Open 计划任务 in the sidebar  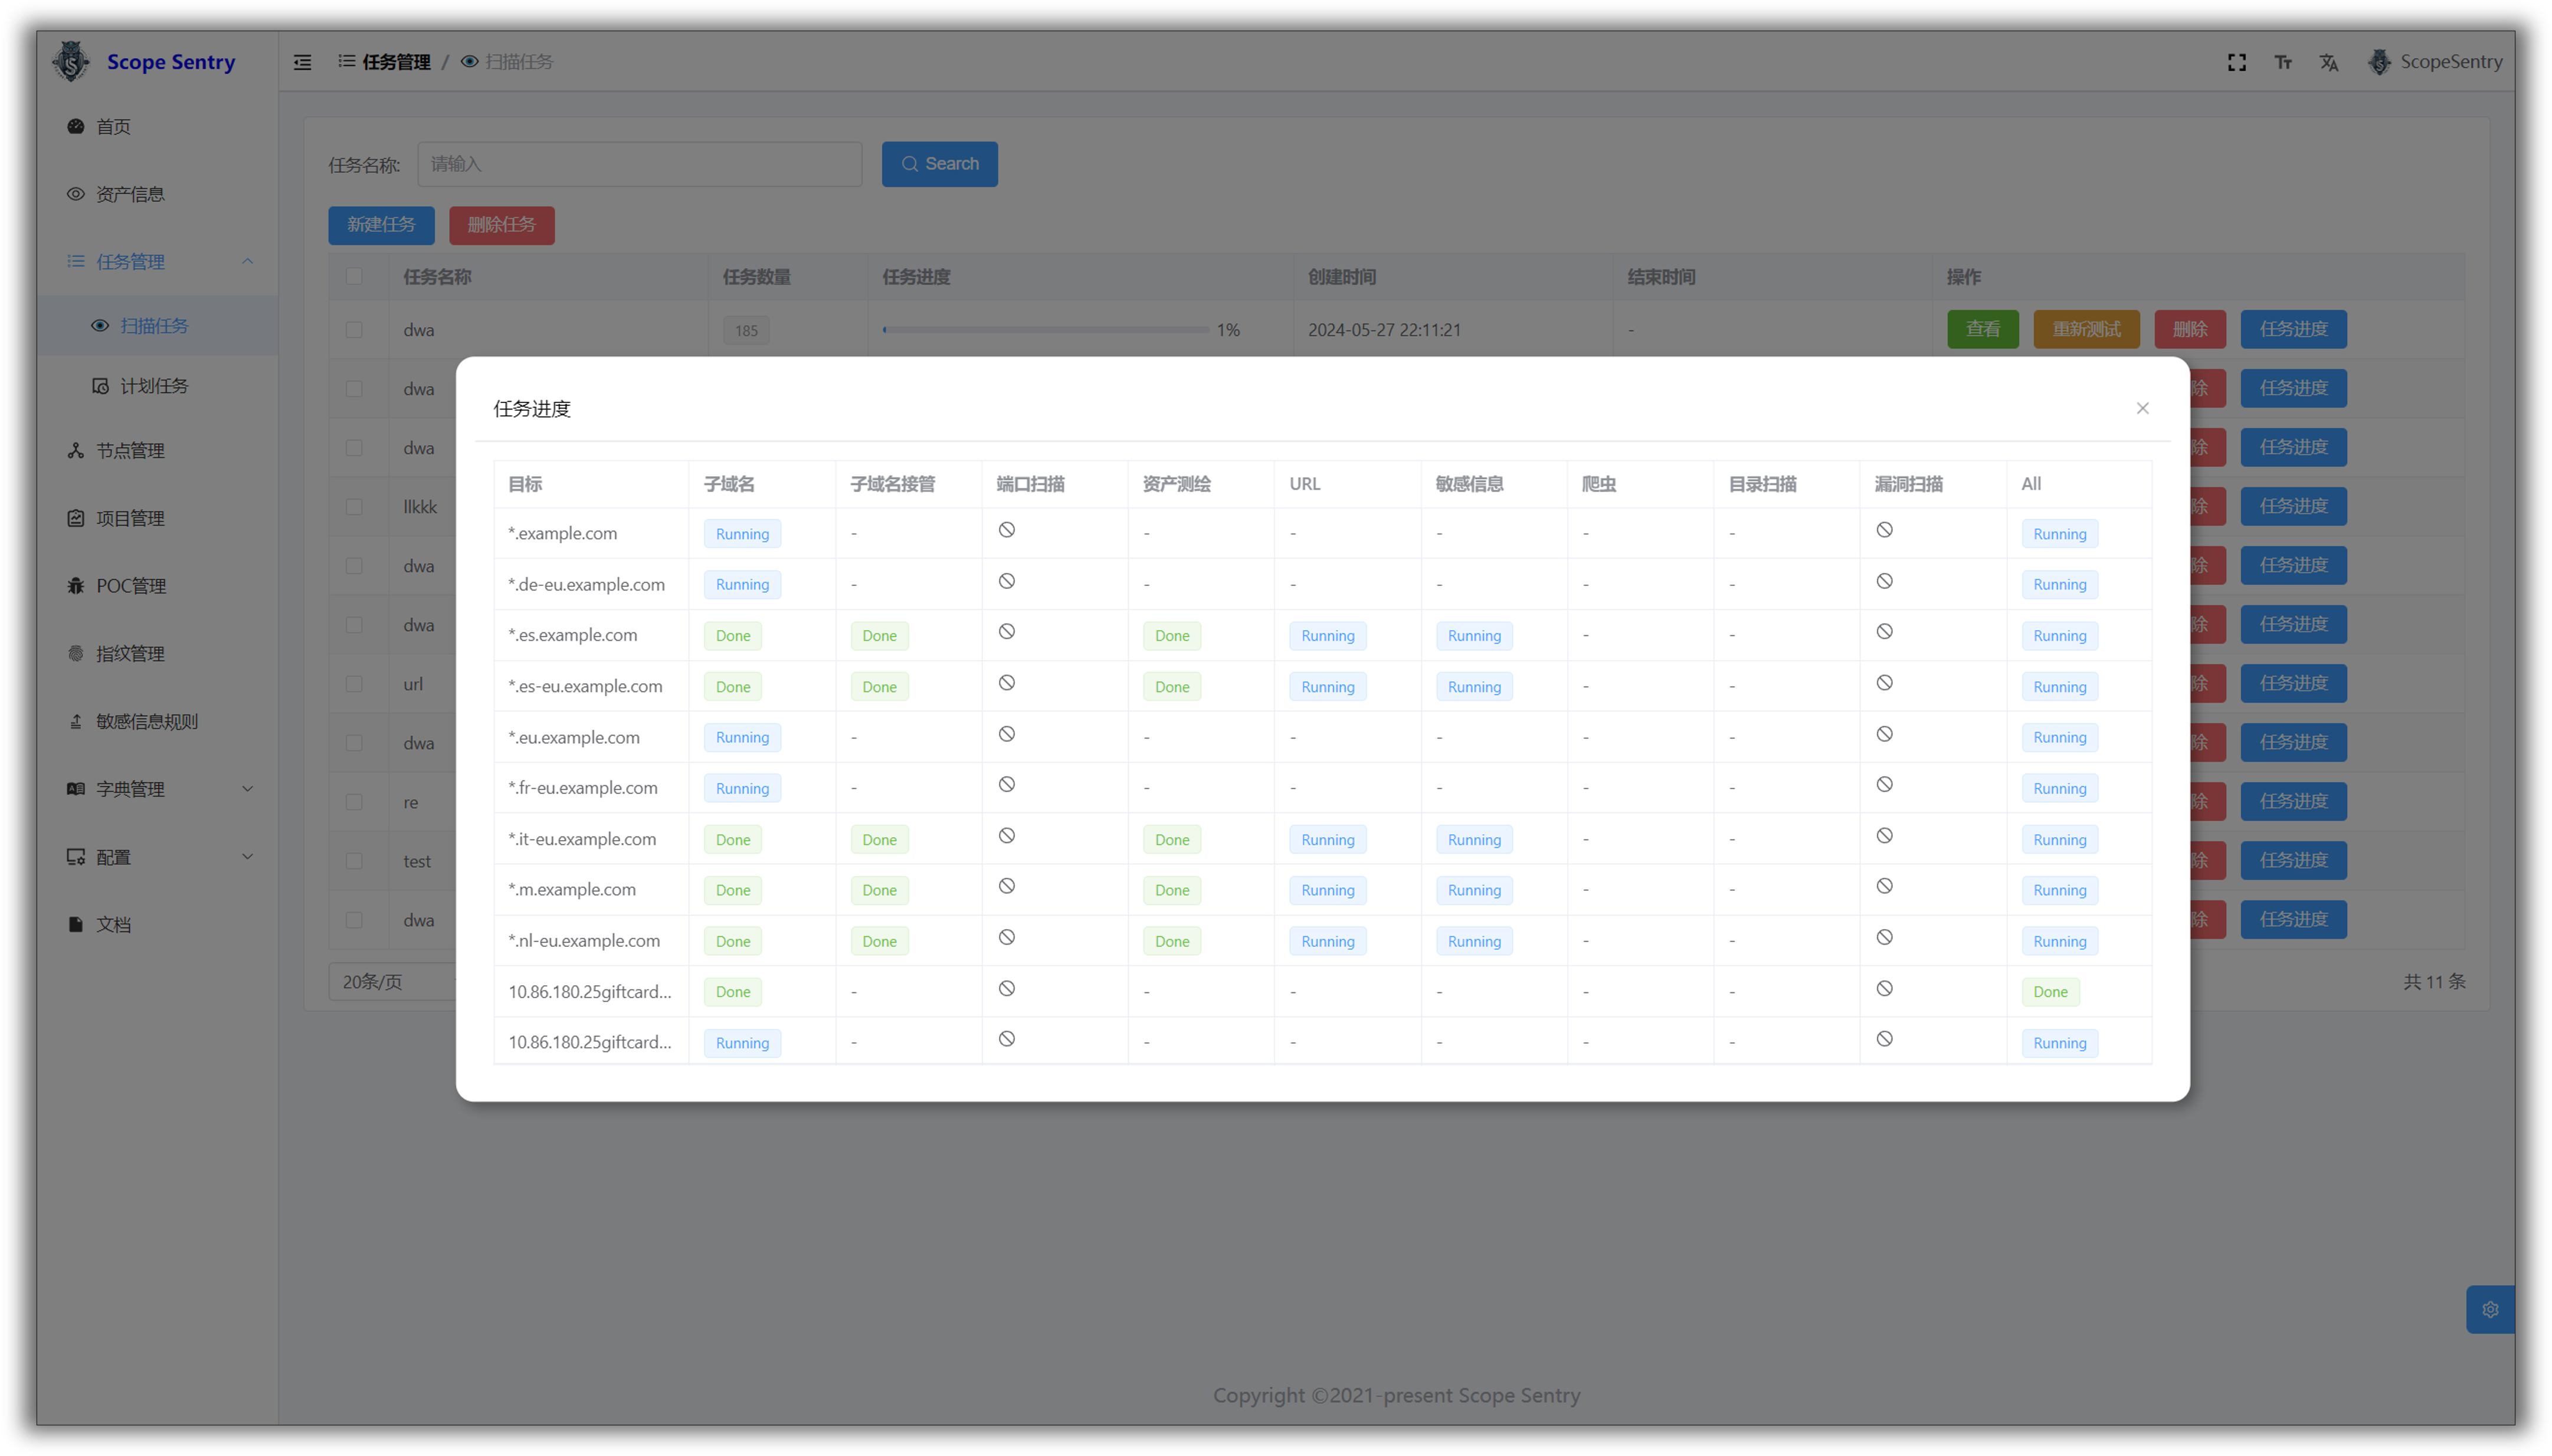[153, 386]
